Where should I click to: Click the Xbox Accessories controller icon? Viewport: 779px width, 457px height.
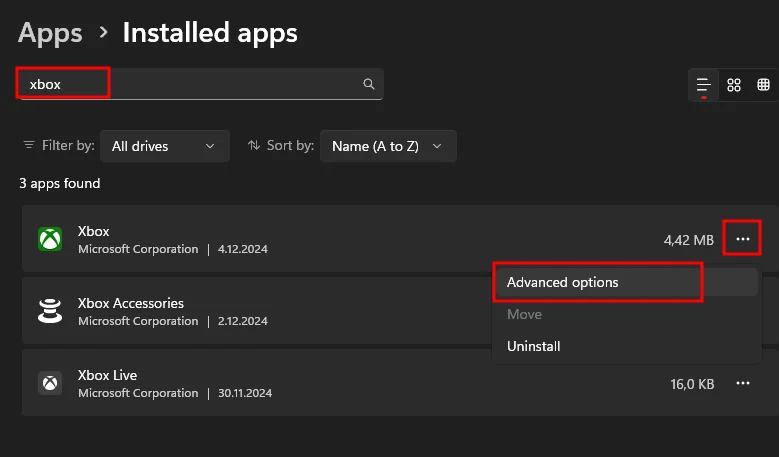pyautogui.click(x=50, y=311)
